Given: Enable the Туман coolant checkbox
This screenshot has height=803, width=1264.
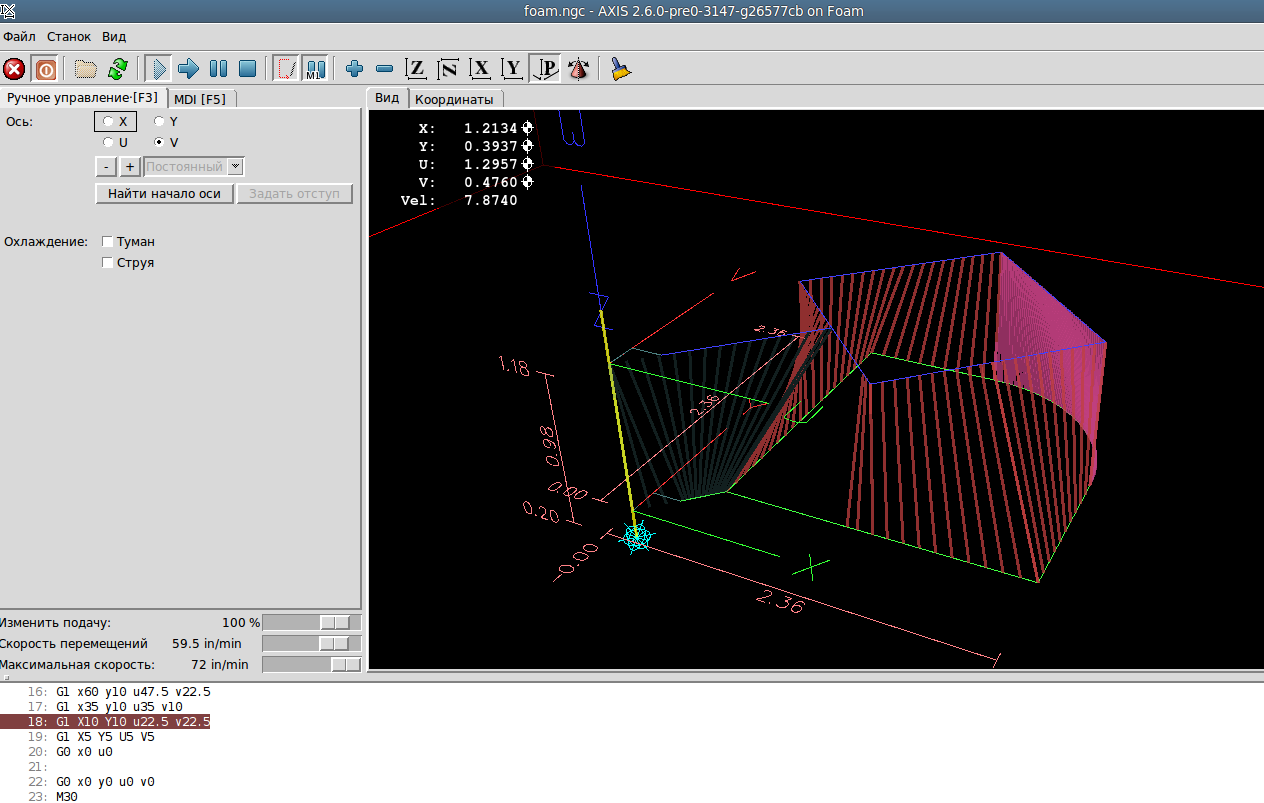Looking at the screenshot, I should [108, 242].
